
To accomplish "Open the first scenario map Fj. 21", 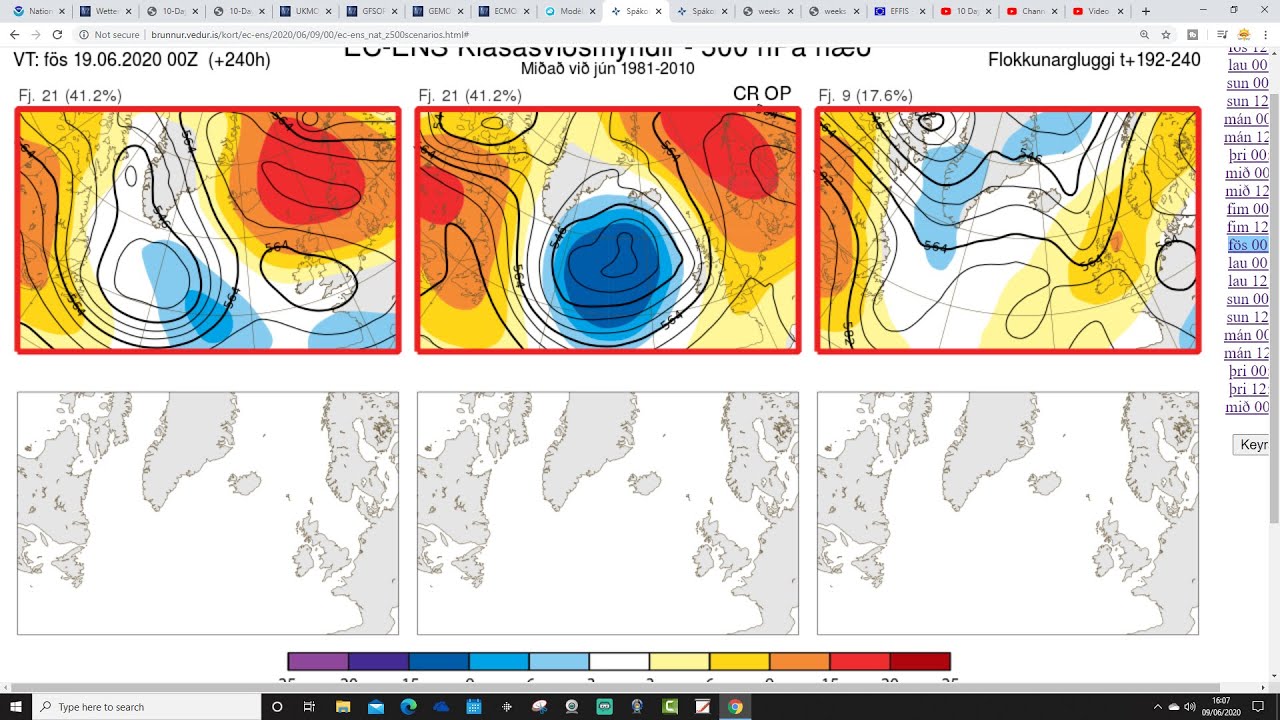I will click(208, 230).
